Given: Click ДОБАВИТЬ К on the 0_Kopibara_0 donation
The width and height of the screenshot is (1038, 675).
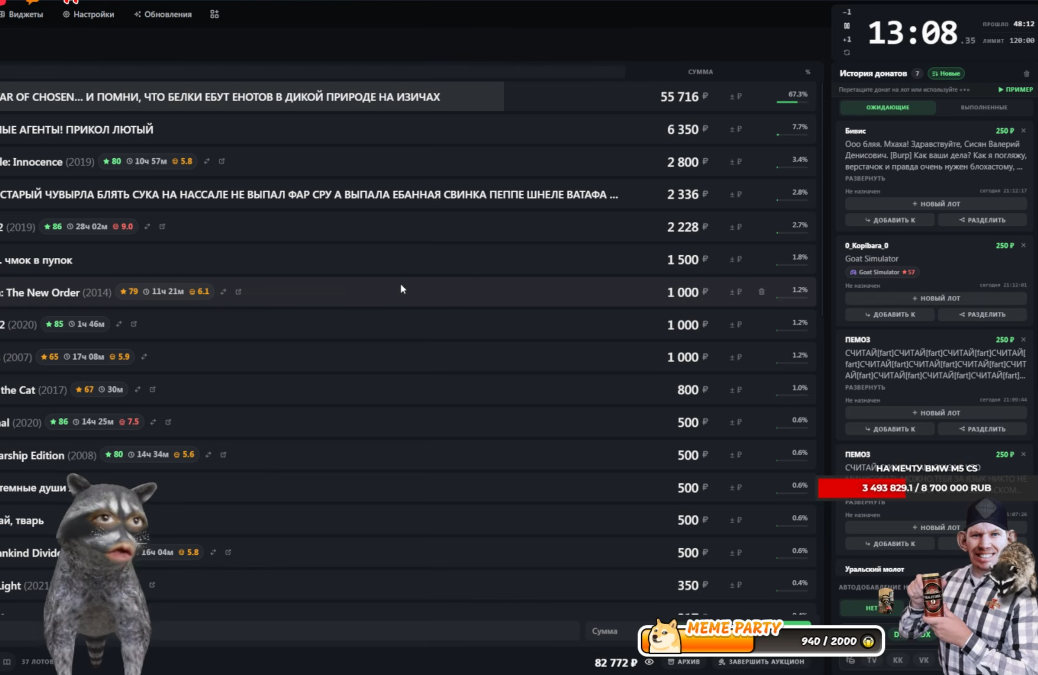Looking at the screenshot, I should tap(890, 314).
